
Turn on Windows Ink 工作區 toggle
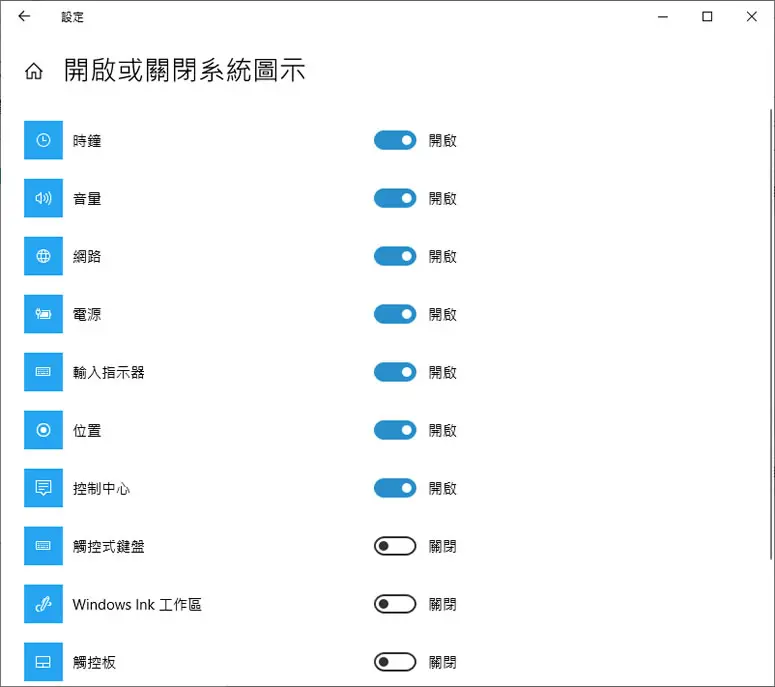click(x=395, y=604)
